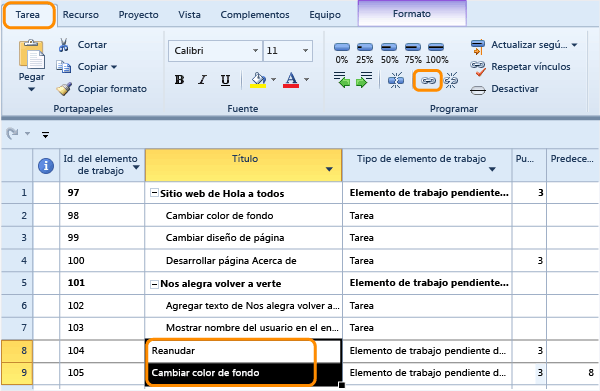Click the Unlink Tasks broken chain icon

[x=451, y=80]
